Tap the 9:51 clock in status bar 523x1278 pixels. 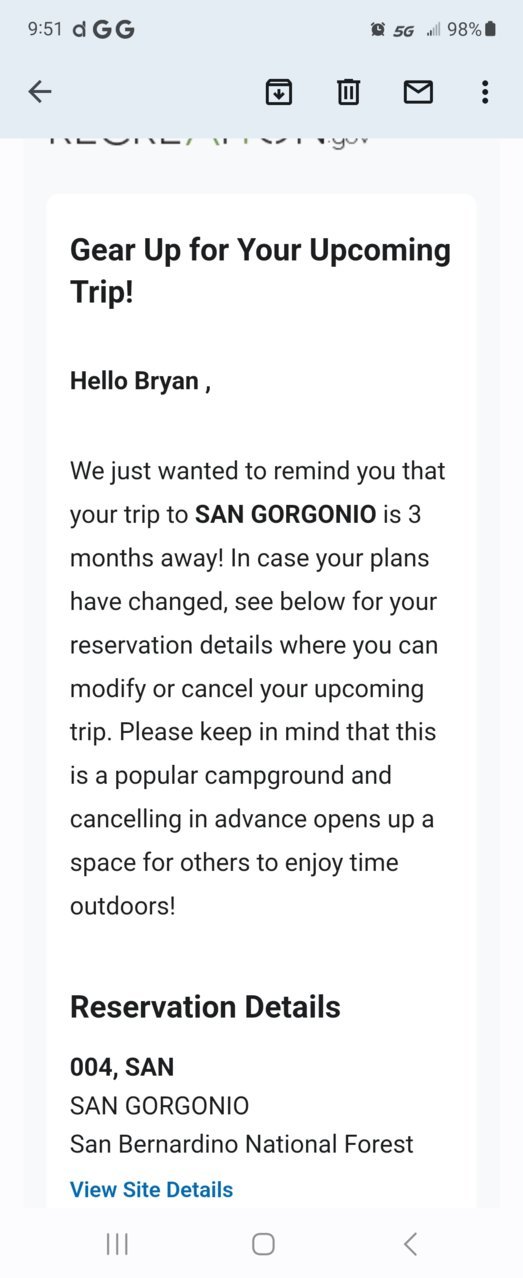[45, 30]
